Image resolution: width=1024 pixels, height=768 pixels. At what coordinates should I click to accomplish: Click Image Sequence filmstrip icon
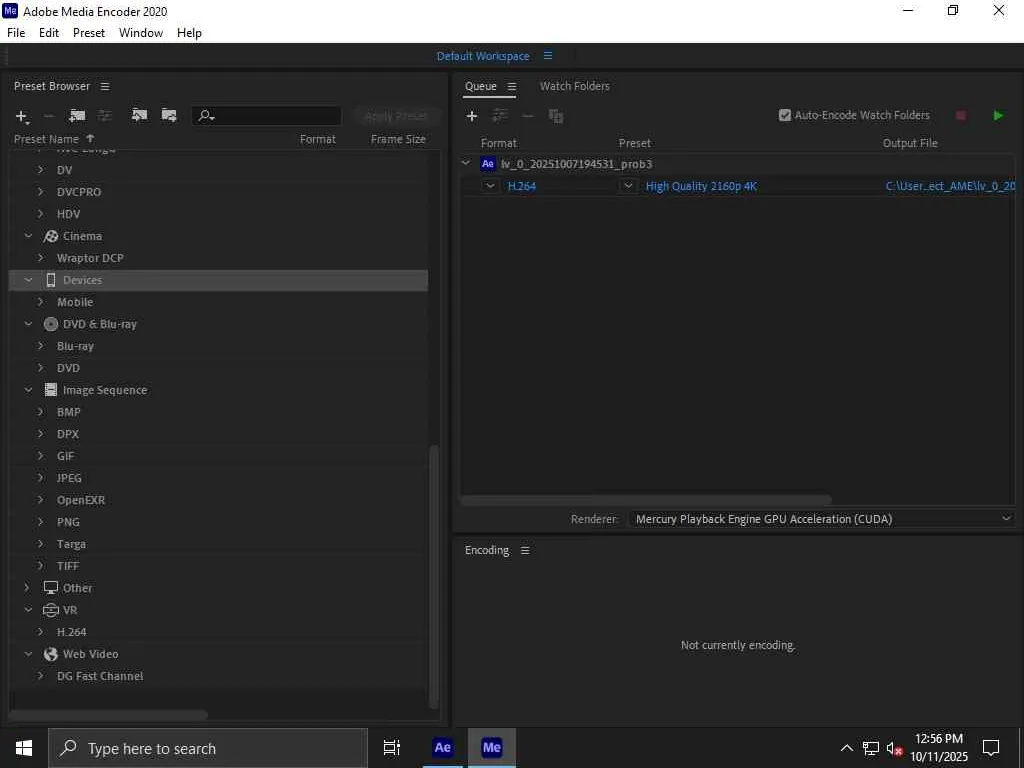click(51, 390)
